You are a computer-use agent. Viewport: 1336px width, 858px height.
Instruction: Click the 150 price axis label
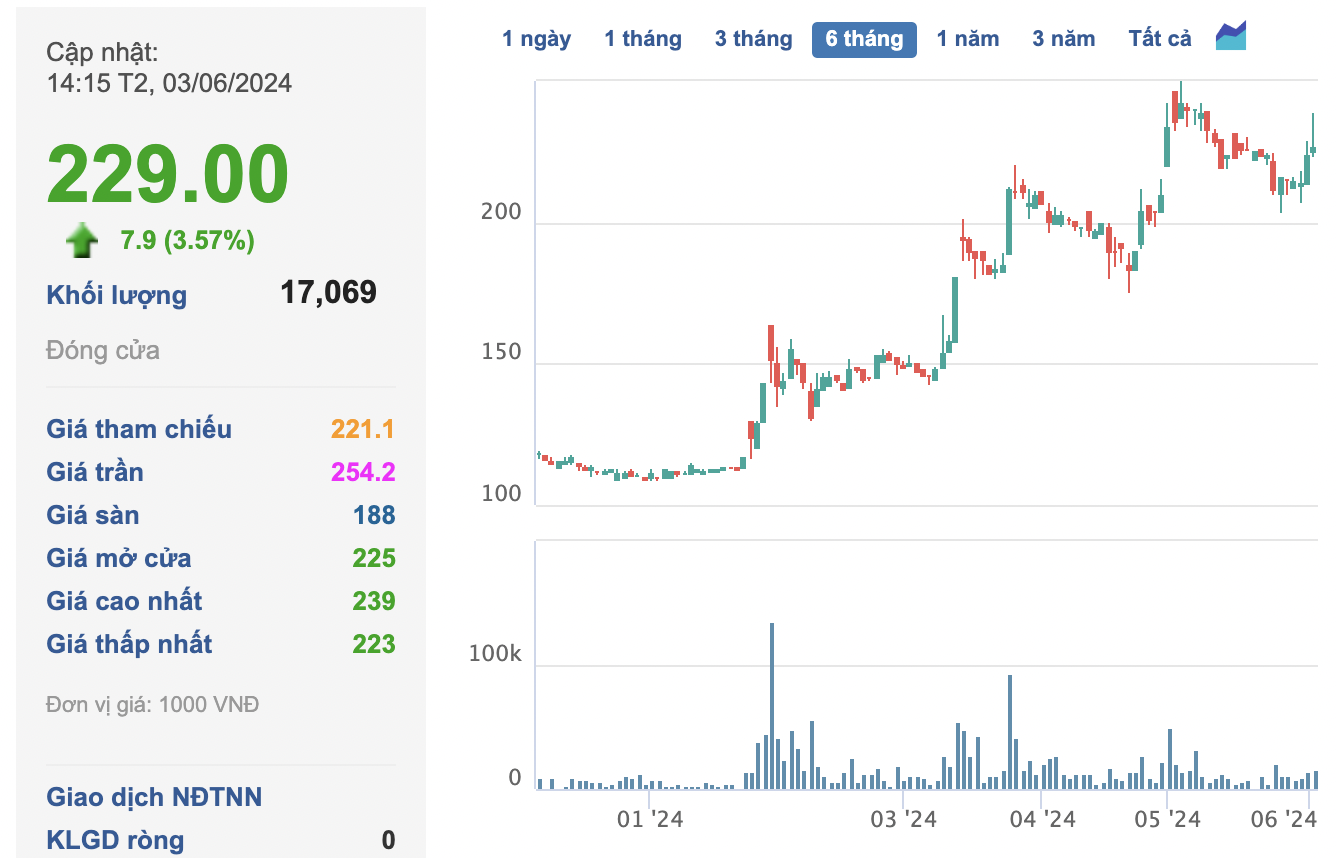501,351
